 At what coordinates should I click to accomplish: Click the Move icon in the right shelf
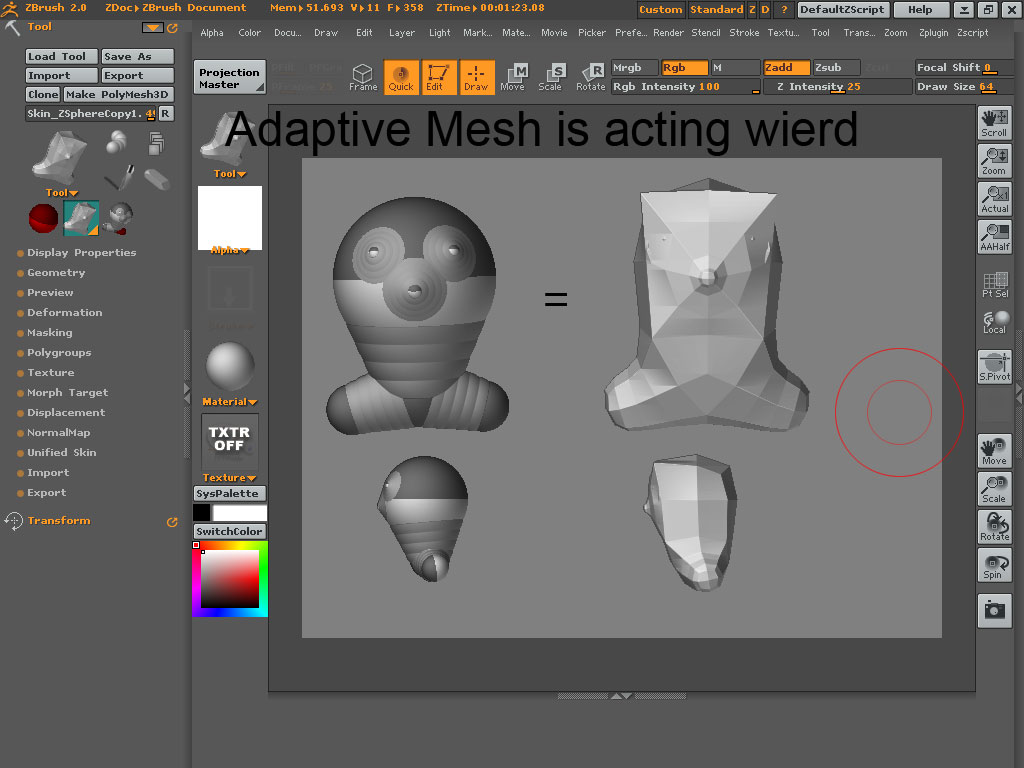[994, 451]
